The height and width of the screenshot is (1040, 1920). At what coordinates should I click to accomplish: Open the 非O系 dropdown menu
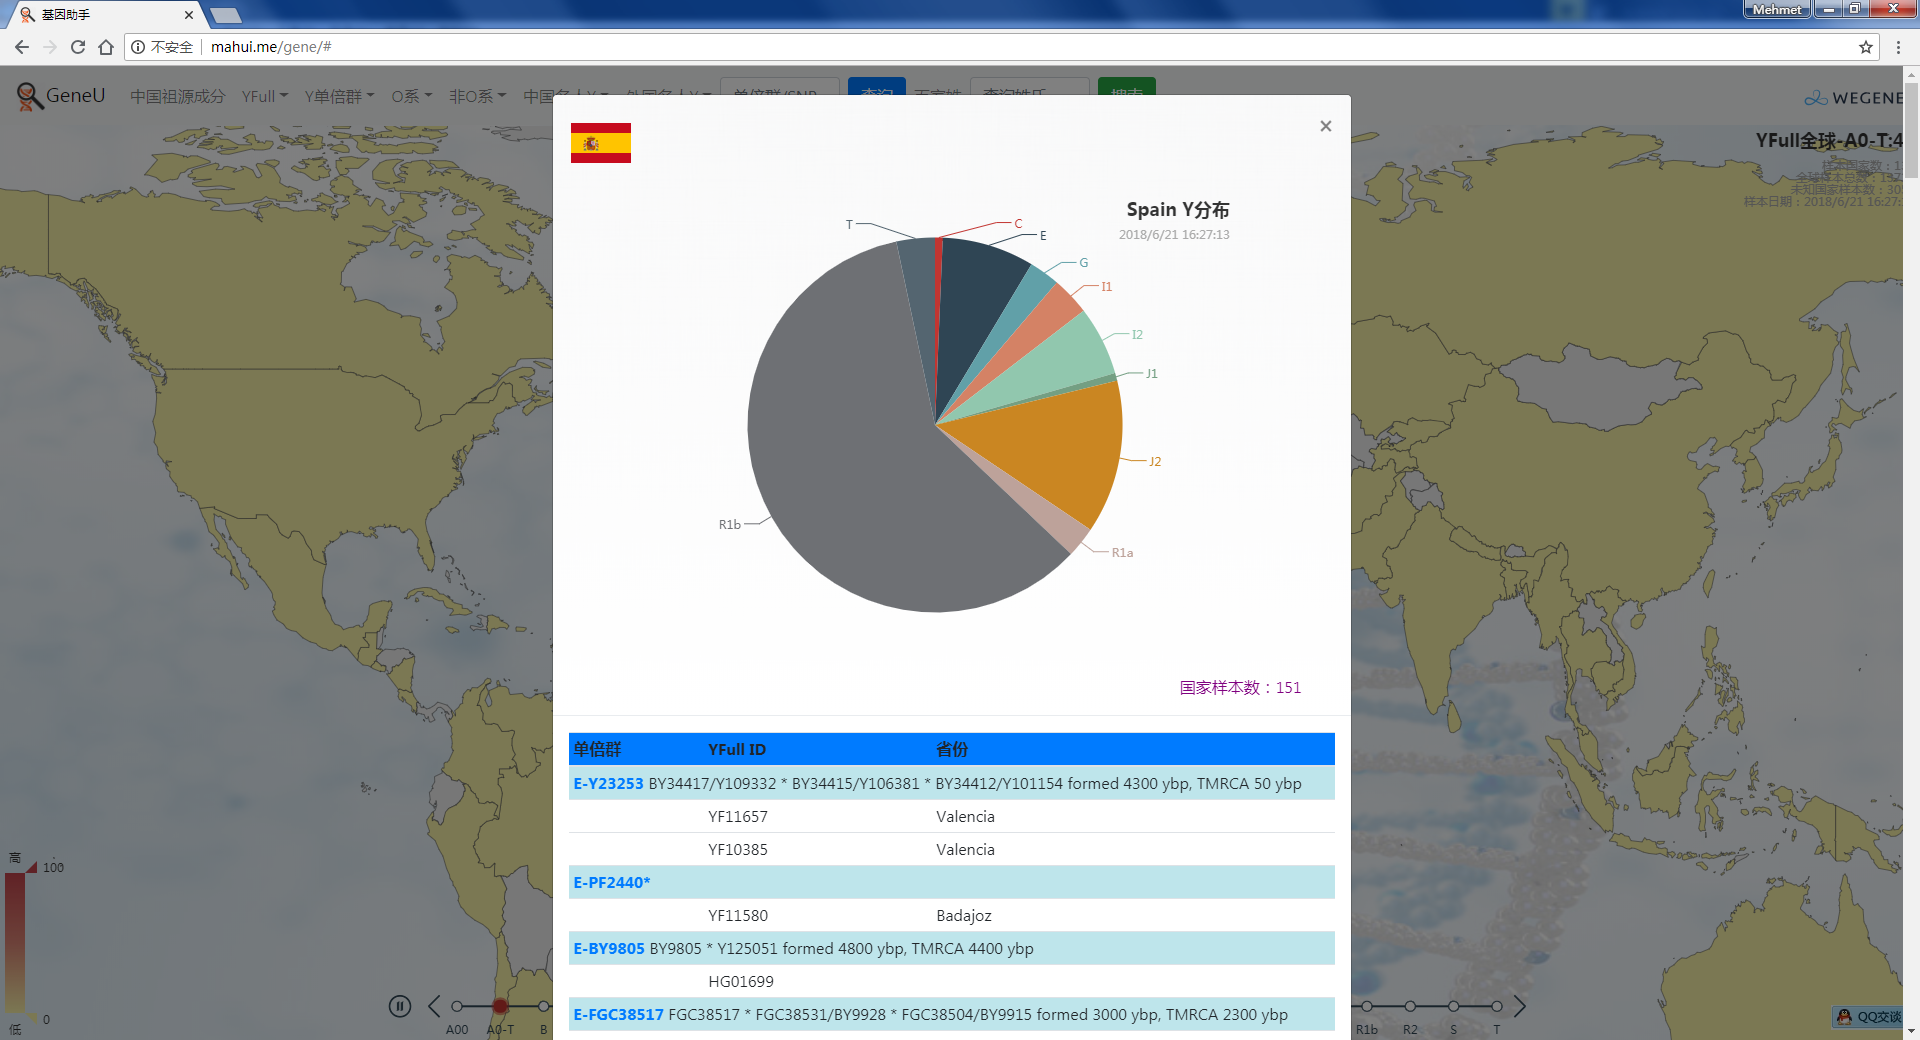click(x=477, y=96)
